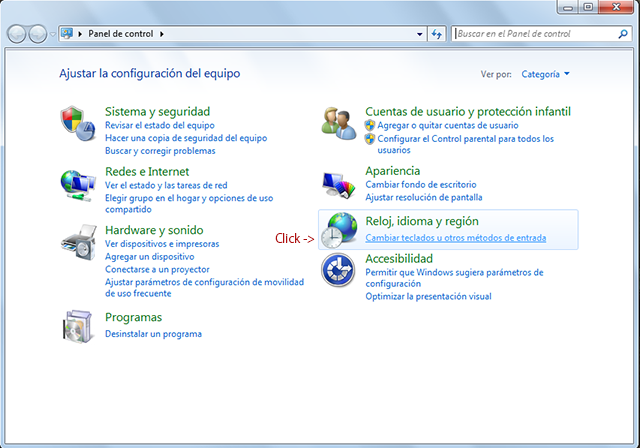The height and width of the screenshot is (448, 640).
Task: Expand arrow before Panel de control breadcrumb
Action: 80,34
